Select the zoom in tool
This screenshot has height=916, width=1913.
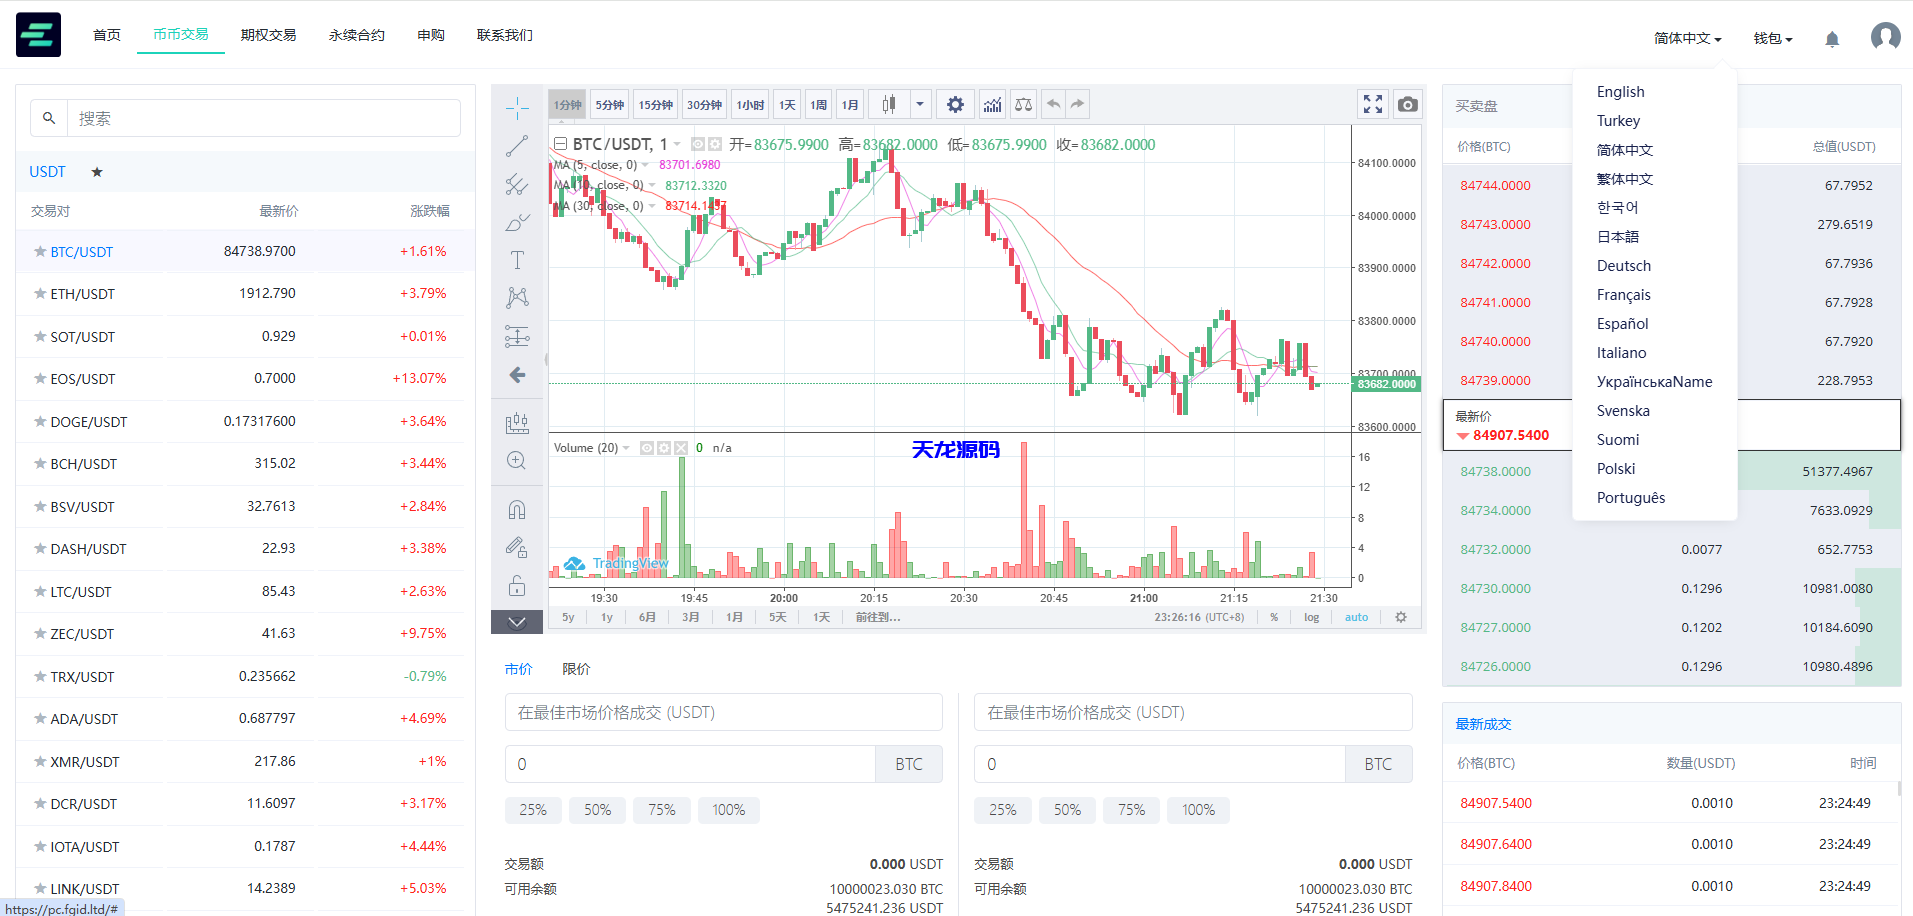click(x=517, y=461)
